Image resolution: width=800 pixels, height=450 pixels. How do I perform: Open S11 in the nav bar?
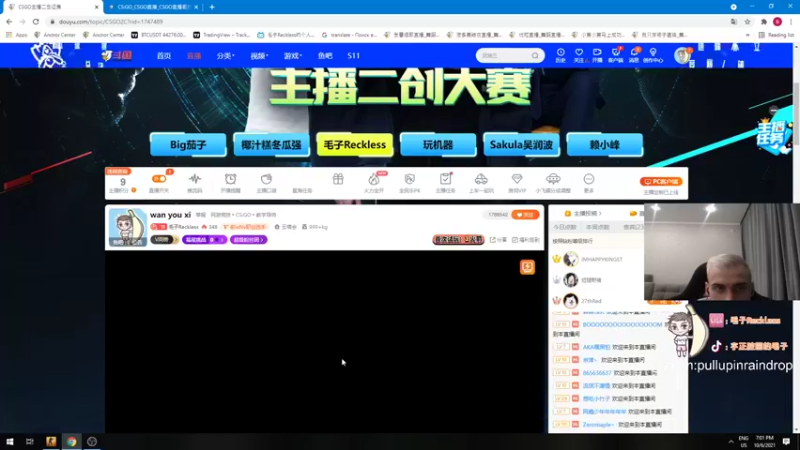pyautogui.click(x=354, y=56)
